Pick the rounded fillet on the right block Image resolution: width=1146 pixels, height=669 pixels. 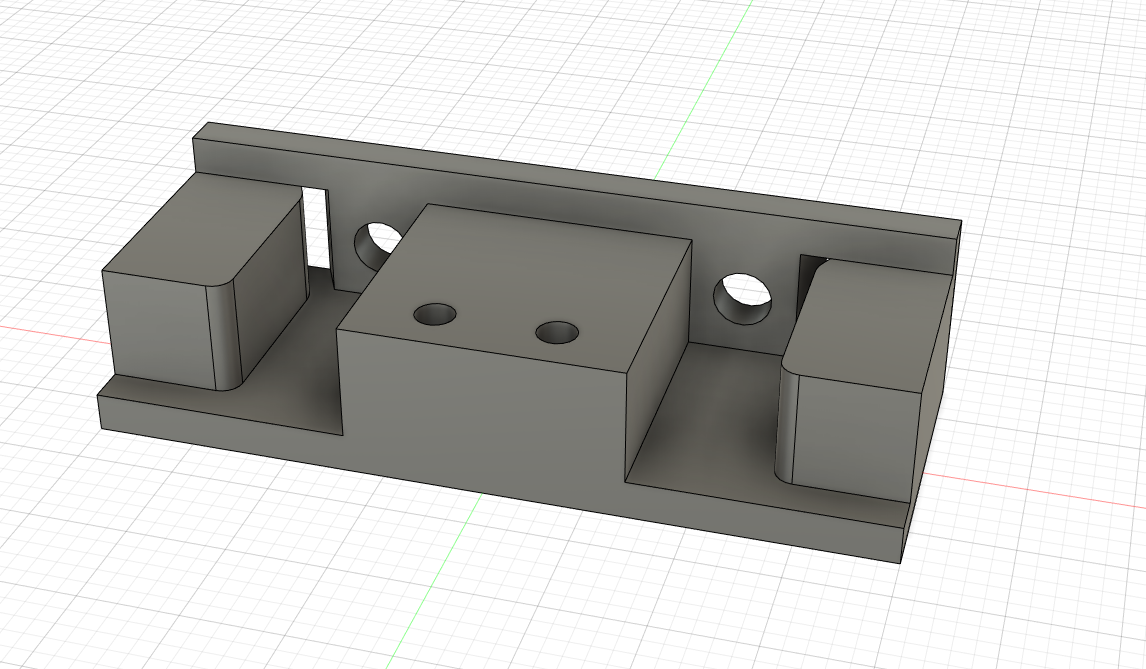coord(787,420)
